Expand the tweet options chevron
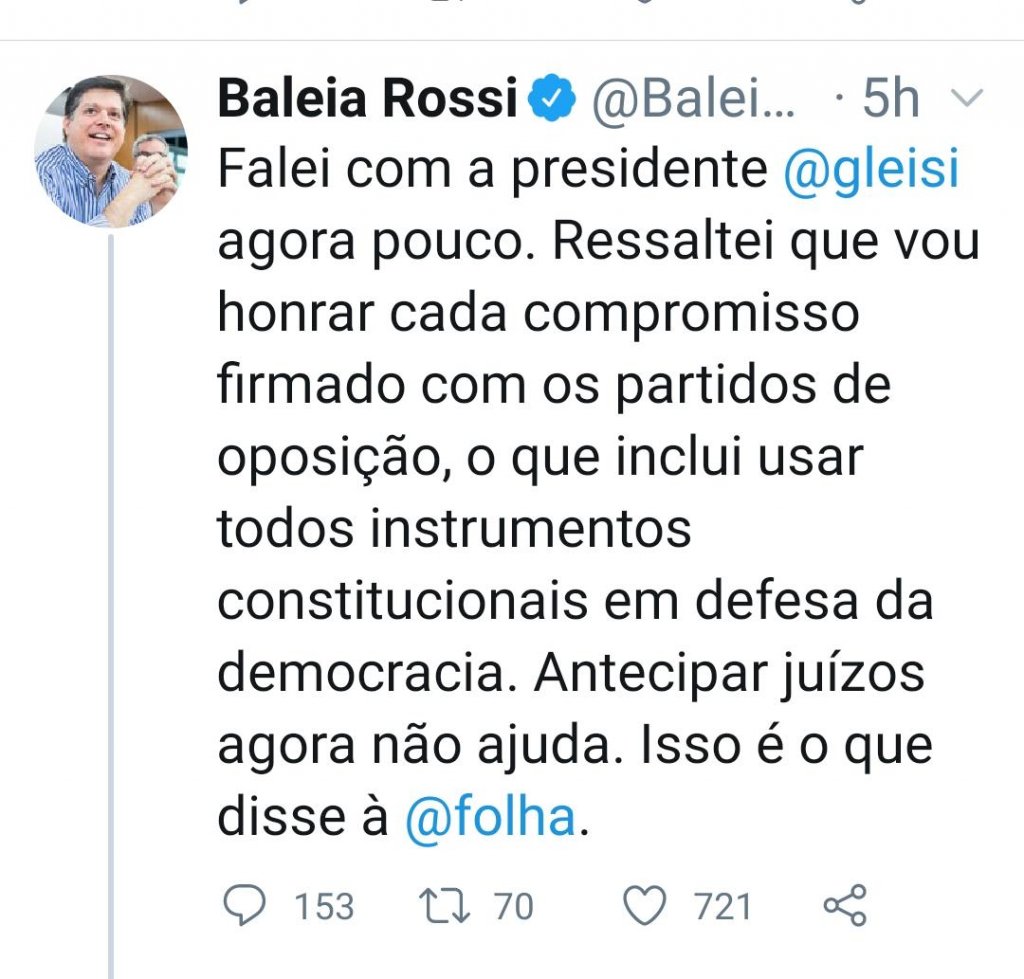Image resolution: width=1024 pixels, height=979 pixels. pos(967,98)
